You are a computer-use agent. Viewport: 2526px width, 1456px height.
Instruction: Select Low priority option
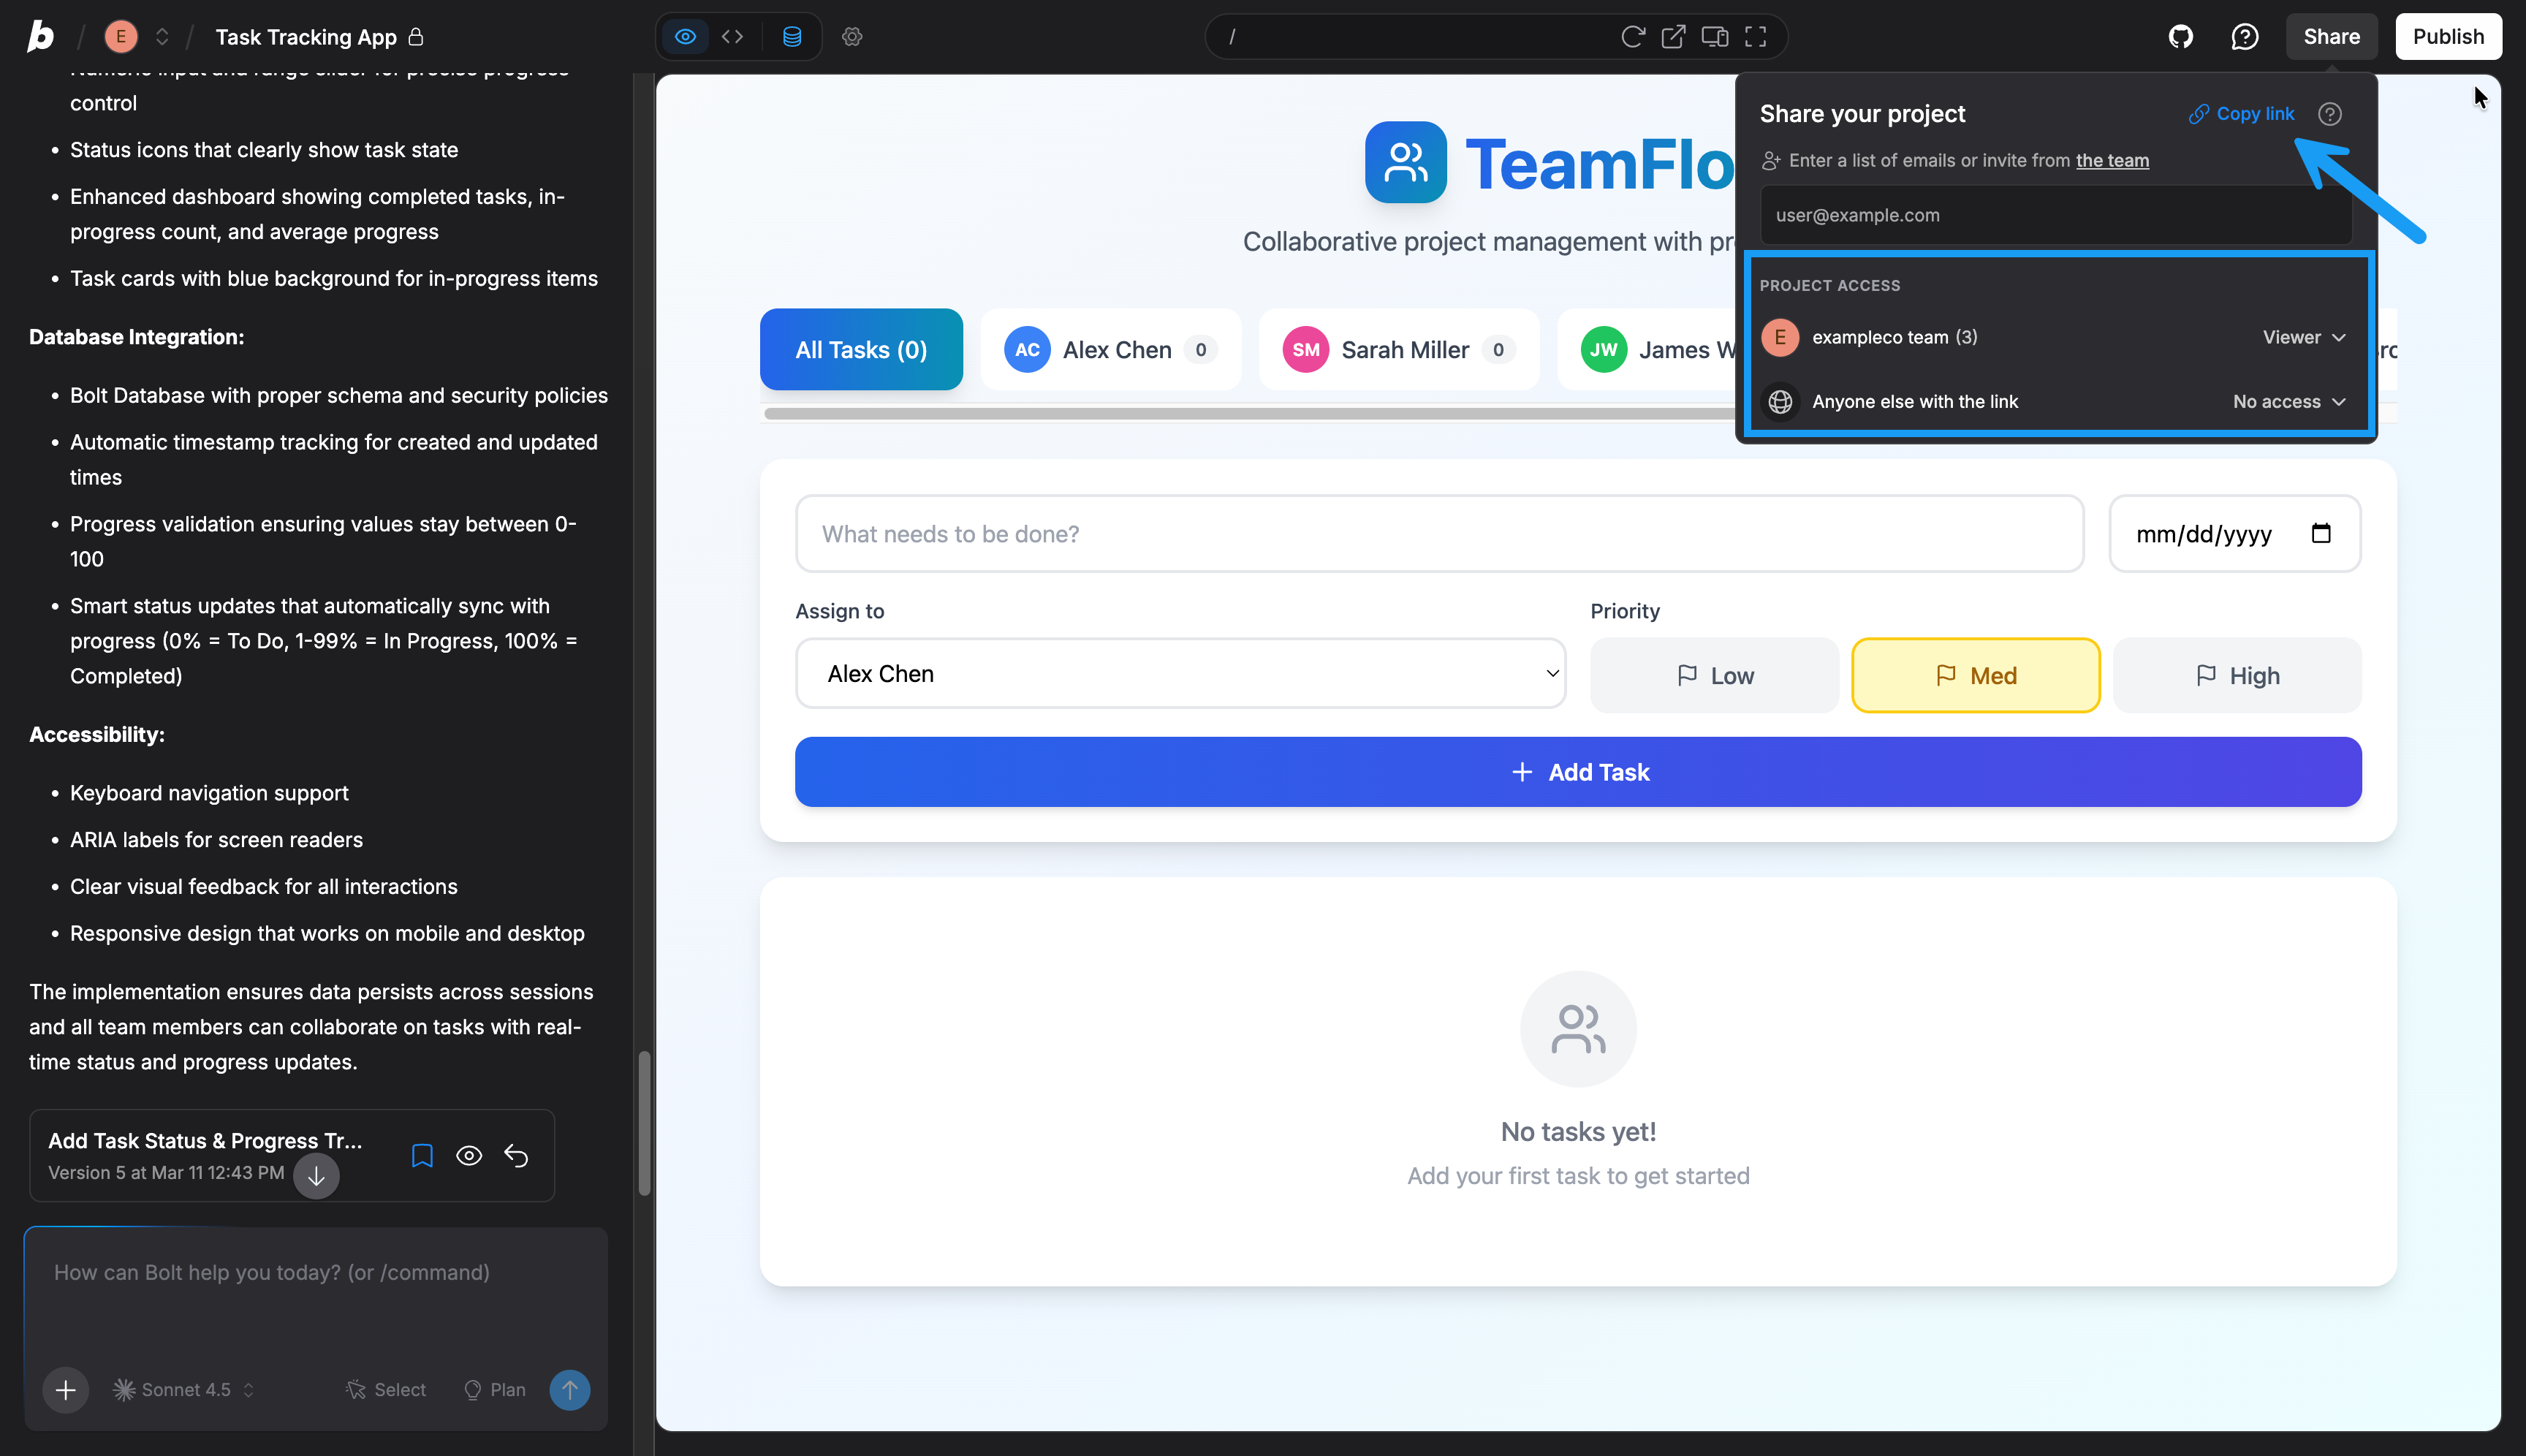(1714, 676)
